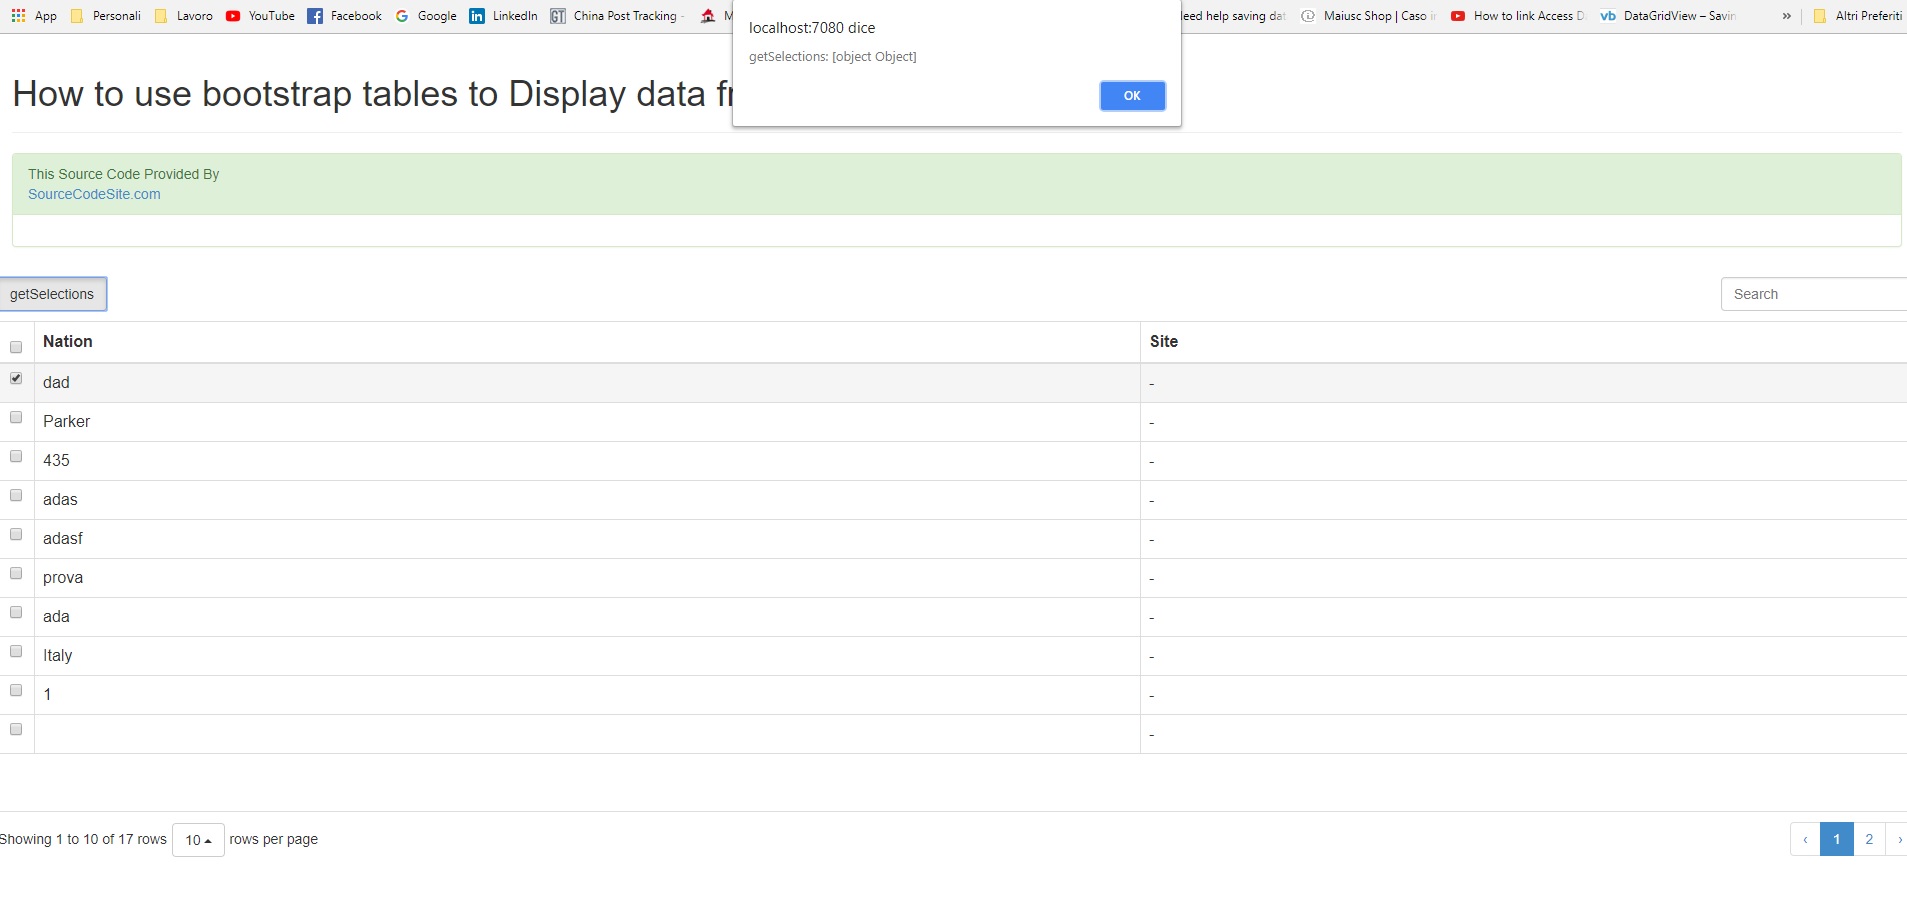Uncheck the dad row checkbox
This screenshot has height=921, width=1907.
click(x=16, y=378)
